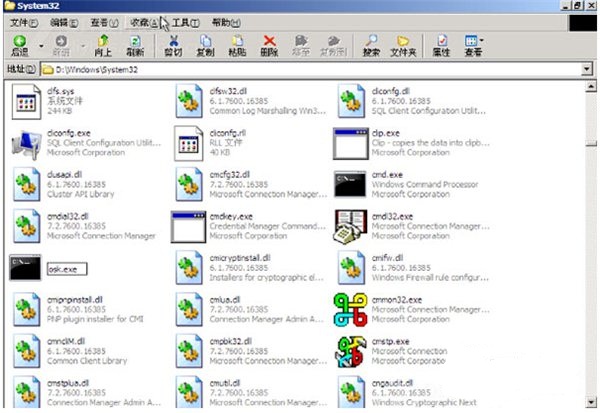Click the scroll down arrow of file list
This screenshot has width=600, height=413.
pyautogui.click(x=591, y=402)
